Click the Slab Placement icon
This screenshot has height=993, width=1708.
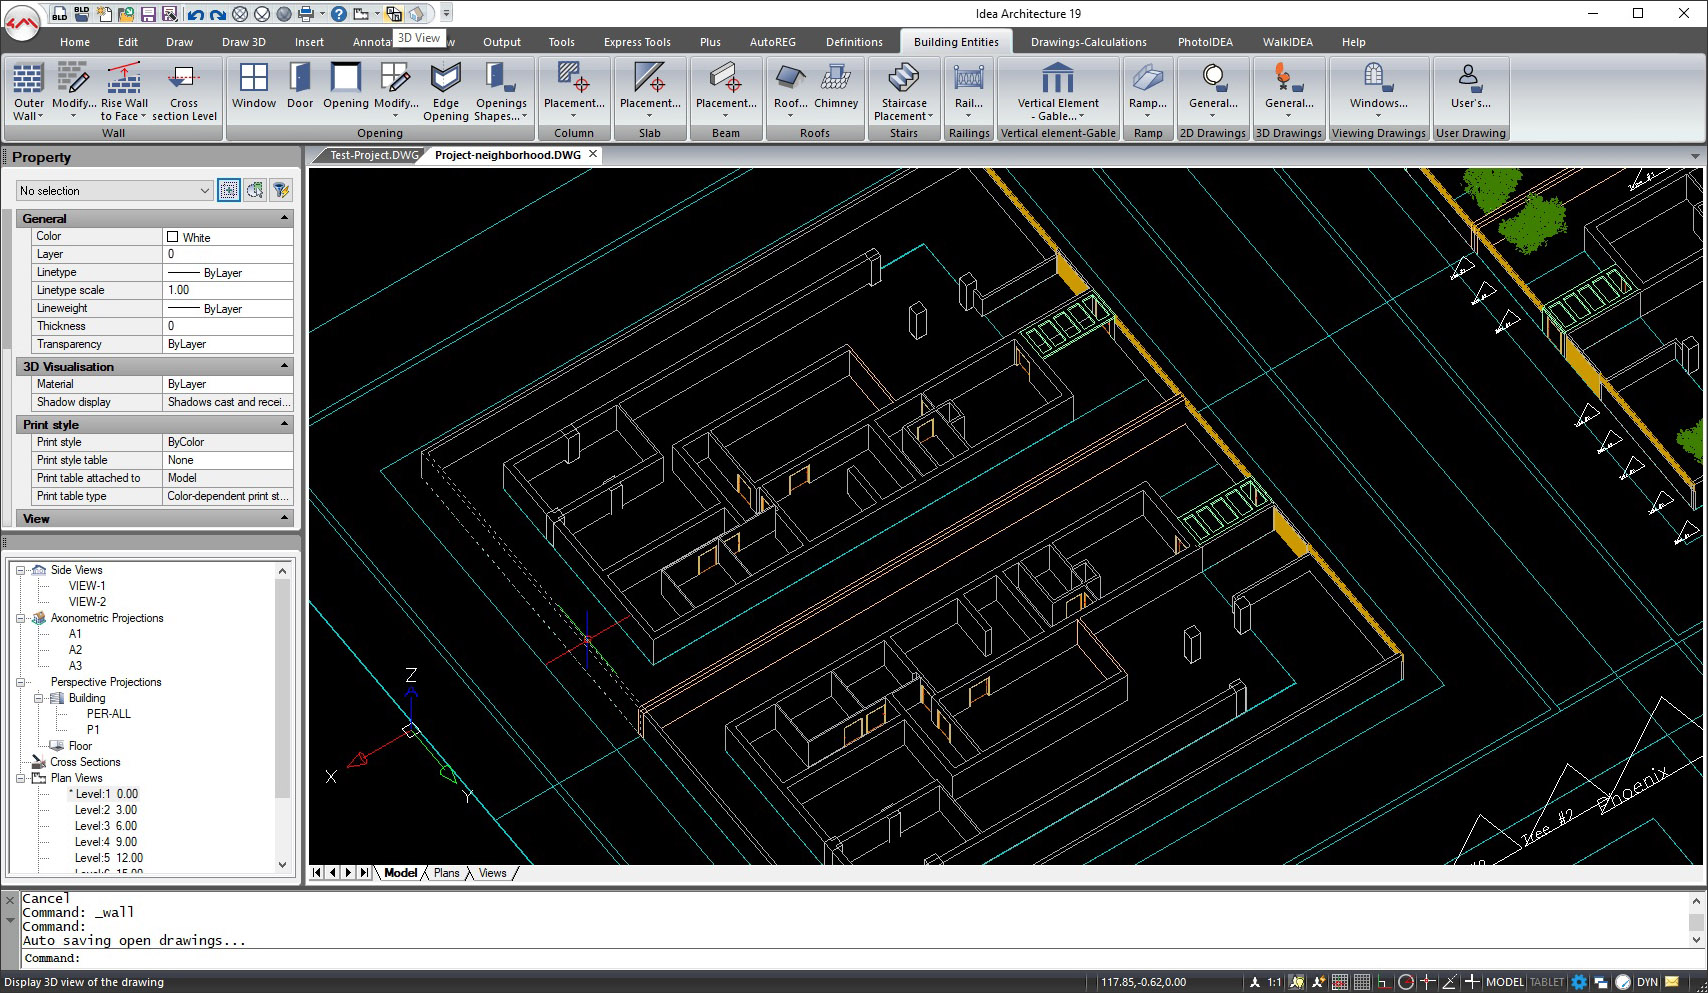click(650, 77)
